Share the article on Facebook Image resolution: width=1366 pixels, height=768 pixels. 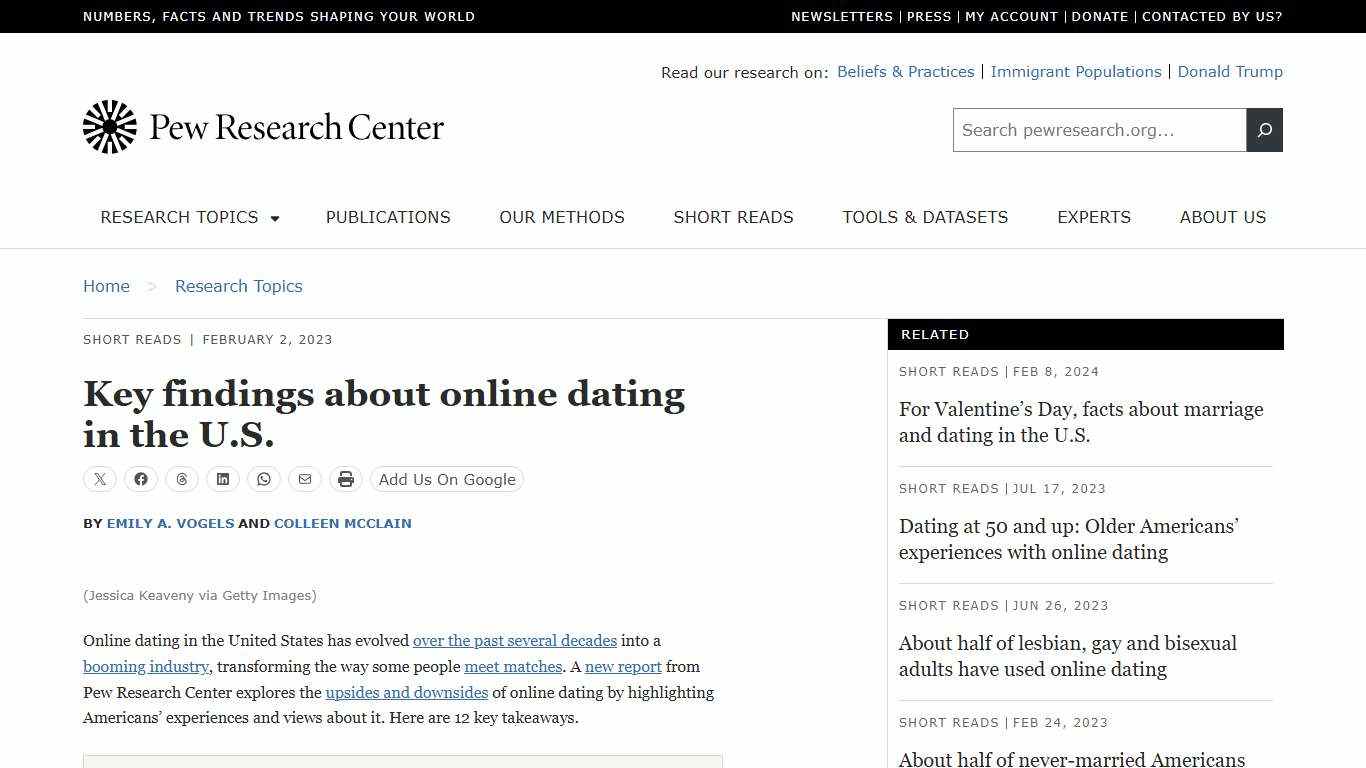(140, 479)
